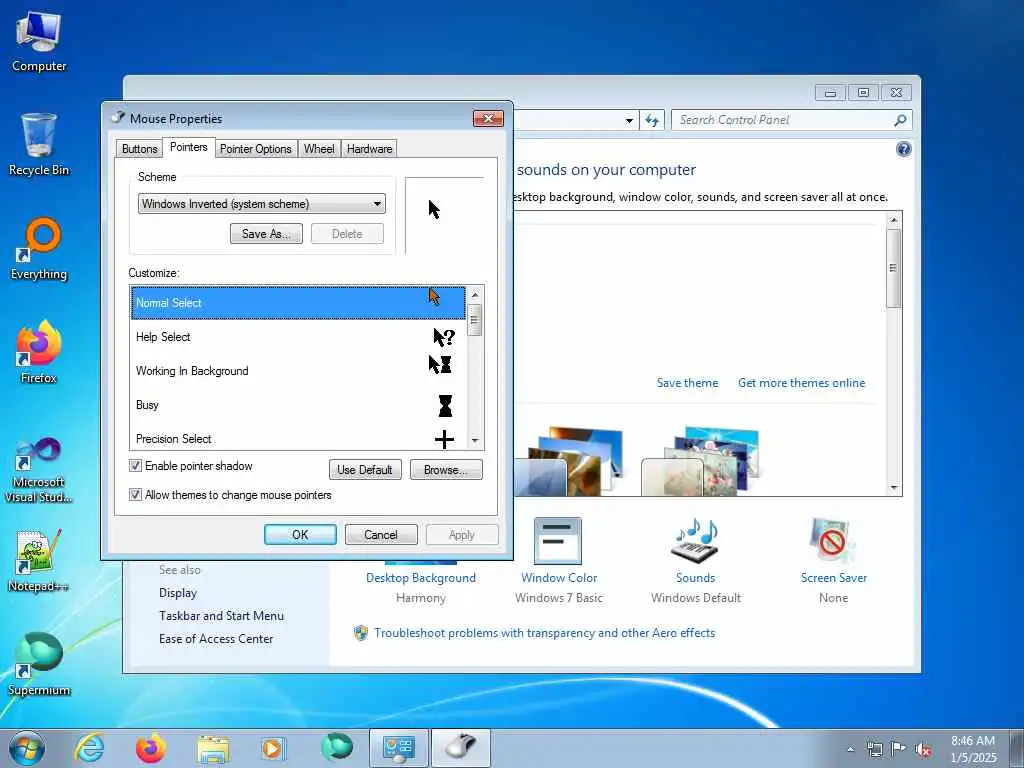This screenshot has width=1024, height=768.
Task: Open the Desktop Background link
Action: [421, 578]
